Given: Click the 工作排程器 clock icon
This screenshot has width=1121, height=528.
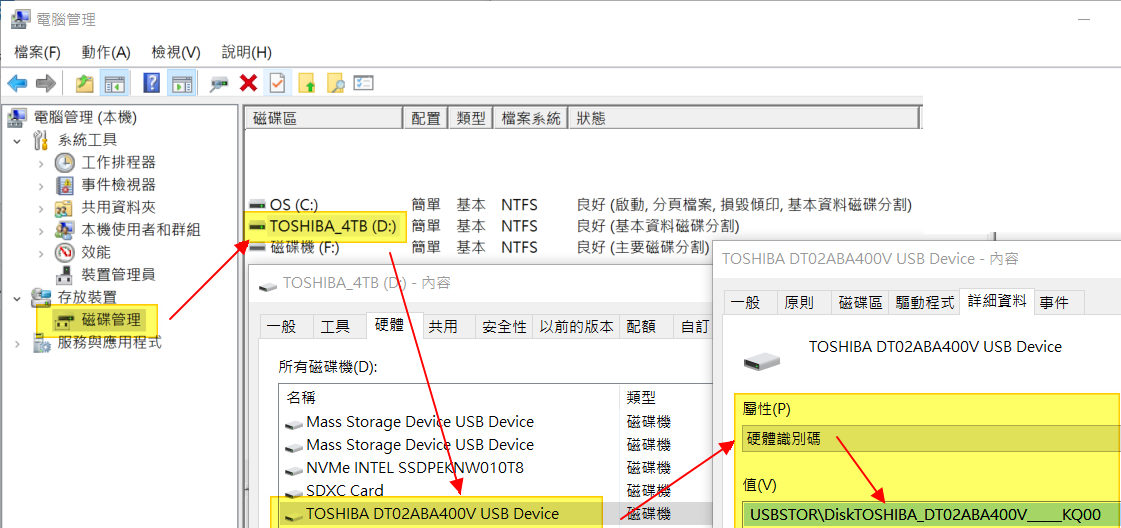Looking at the screenshot, I should tap(64, 163).
